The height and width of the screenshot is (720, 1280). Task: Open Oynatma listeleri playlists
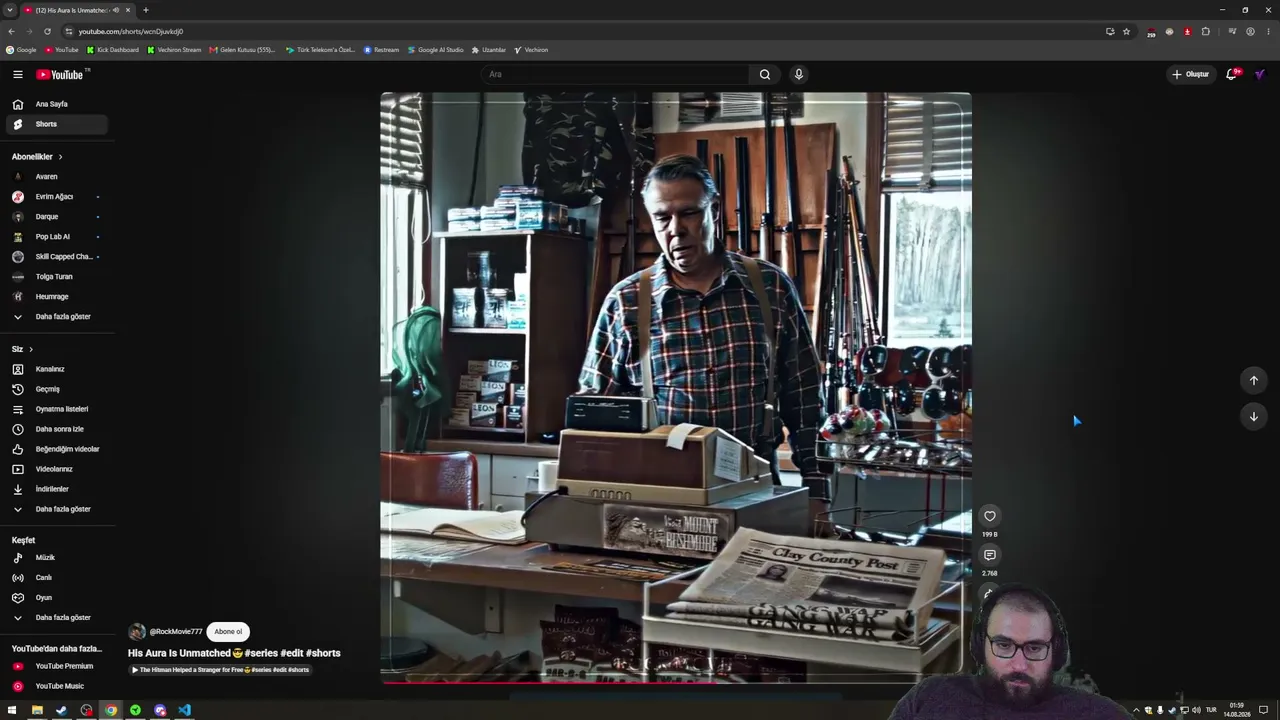[56, 409]
